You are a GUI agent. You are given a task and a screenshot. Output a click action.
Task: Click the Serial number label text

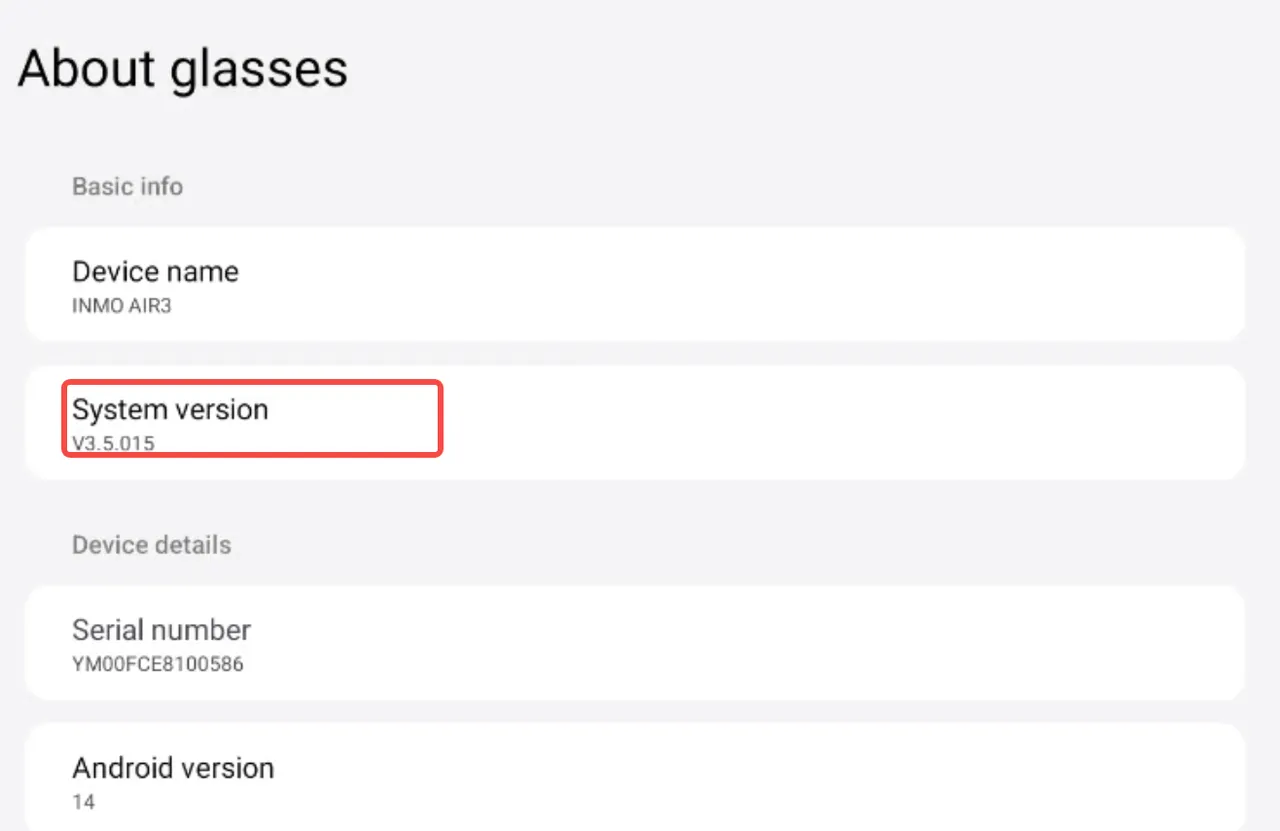point(161,630)
